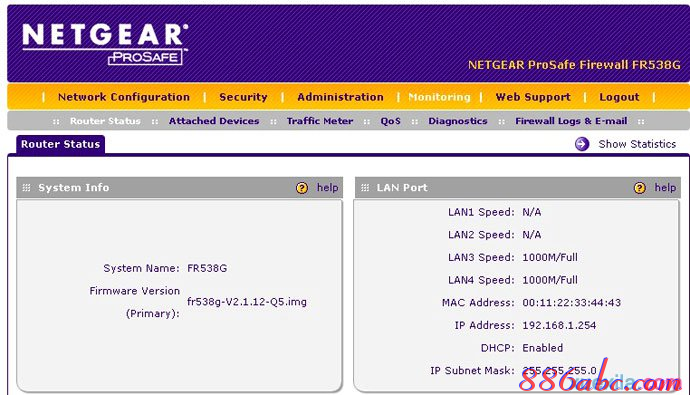Click the DHCP label
690x395 pixels.
[x=497, y=348]
